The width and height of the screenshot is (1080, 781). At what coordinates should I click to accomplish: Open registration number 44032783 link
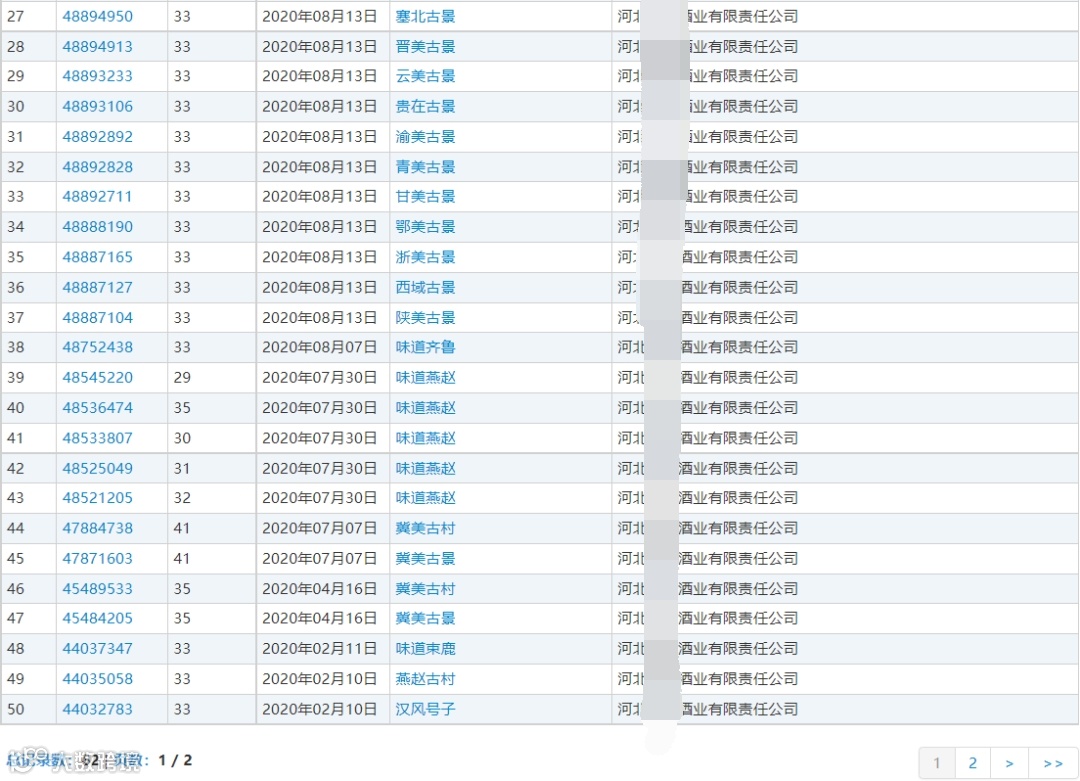[x=97, y=710]
